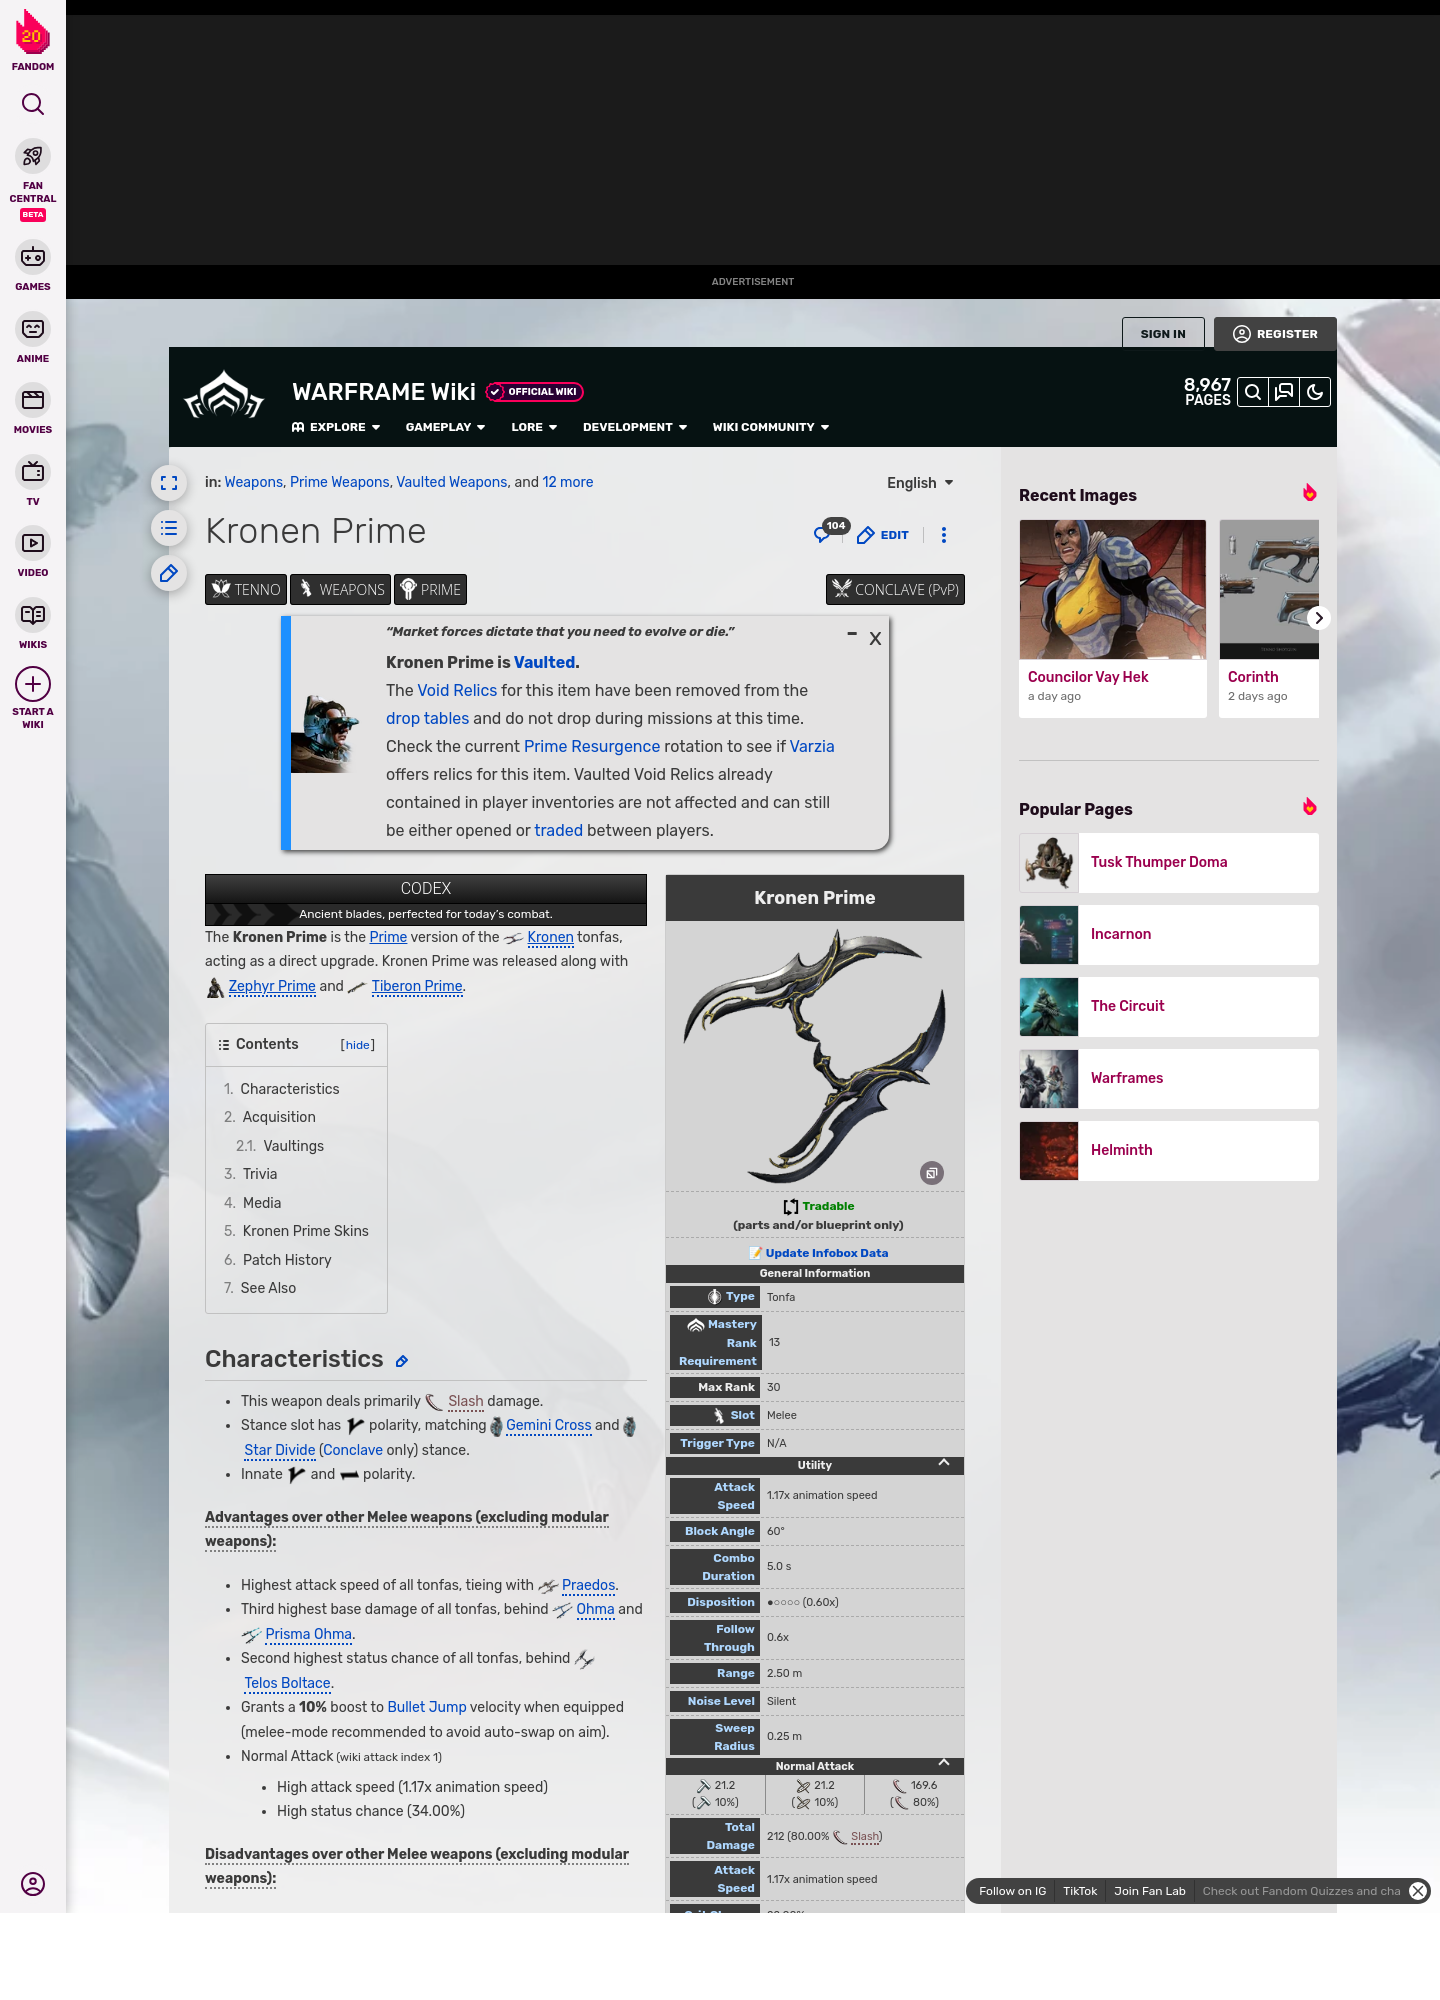
Task: Go to Acquisition in Contents
Action: (279, 1117)
